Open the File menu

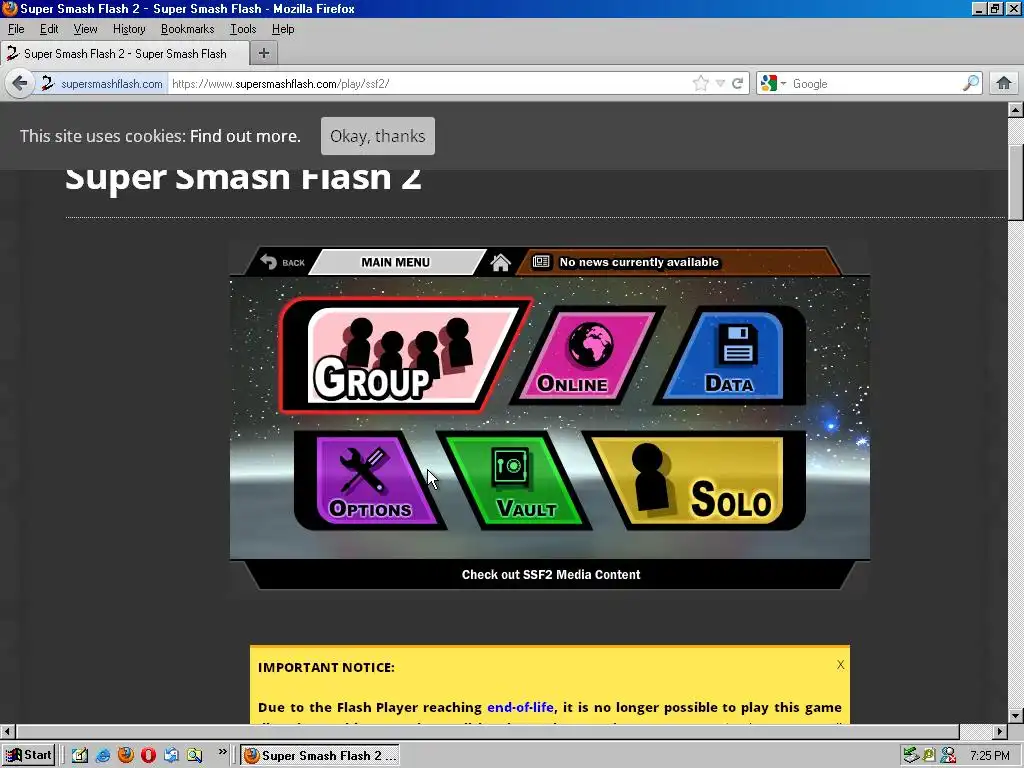click(x=16, y=29)
